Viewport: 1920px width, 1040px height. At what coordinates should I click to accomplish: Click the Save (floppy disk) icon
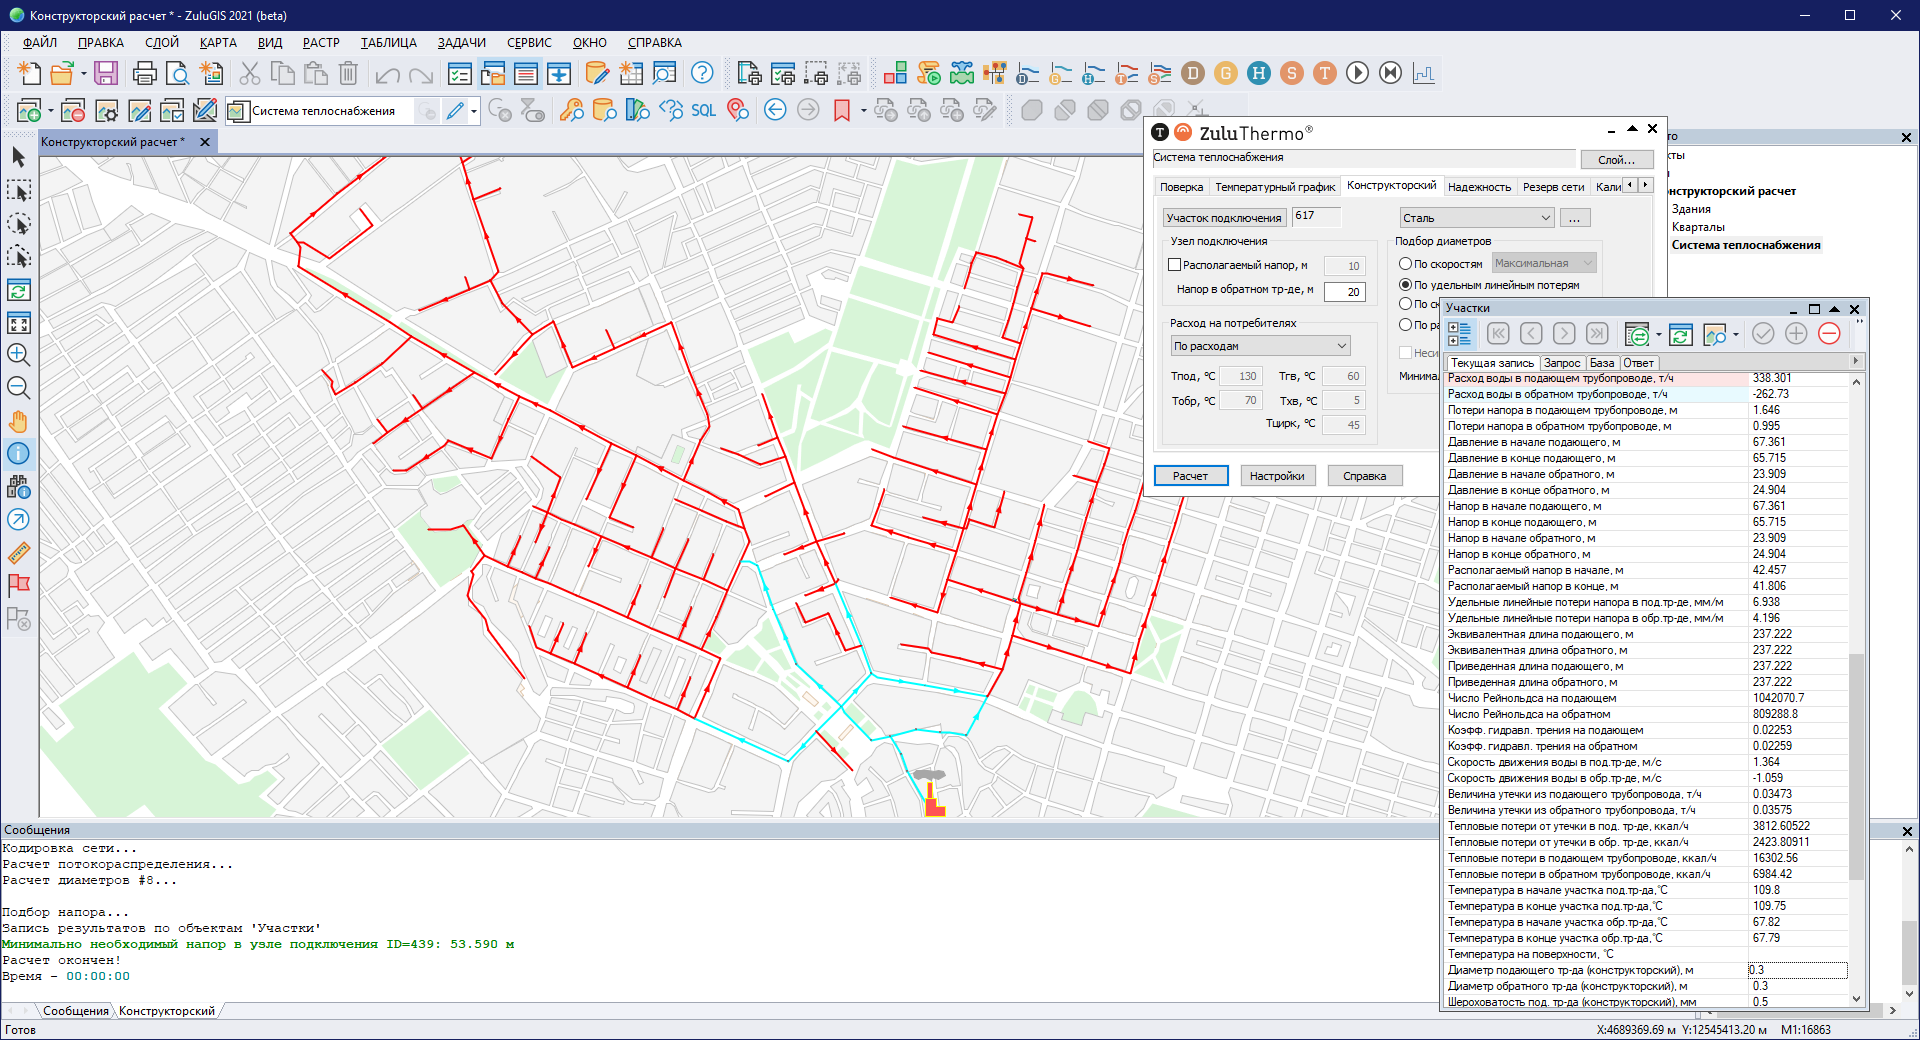tap(106, 73)
